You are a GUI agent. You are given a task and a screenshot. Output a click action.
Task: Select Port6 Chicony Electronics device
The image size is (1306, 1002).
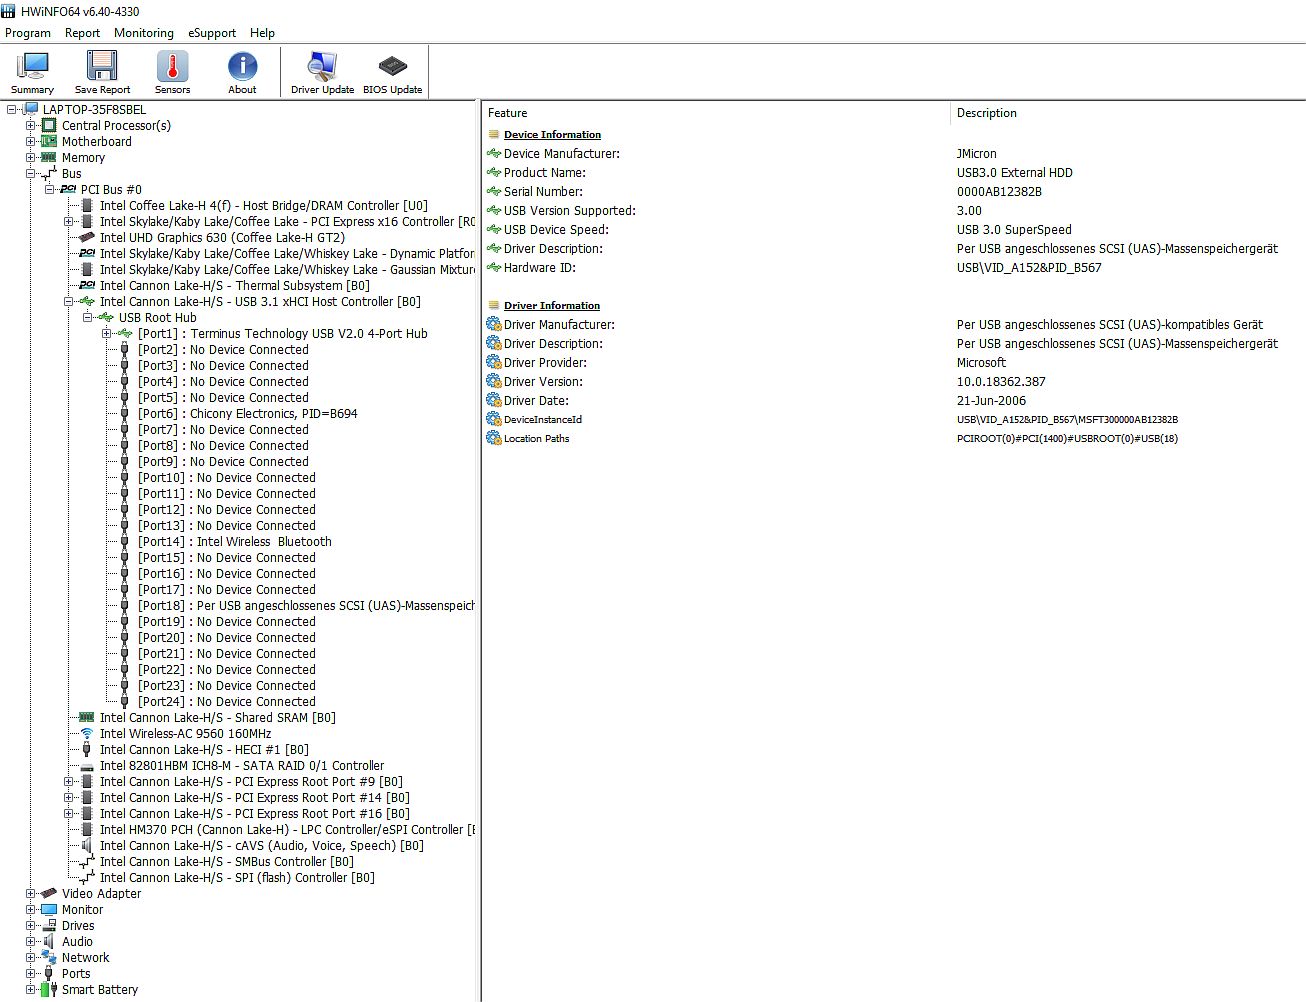point(247,414)
